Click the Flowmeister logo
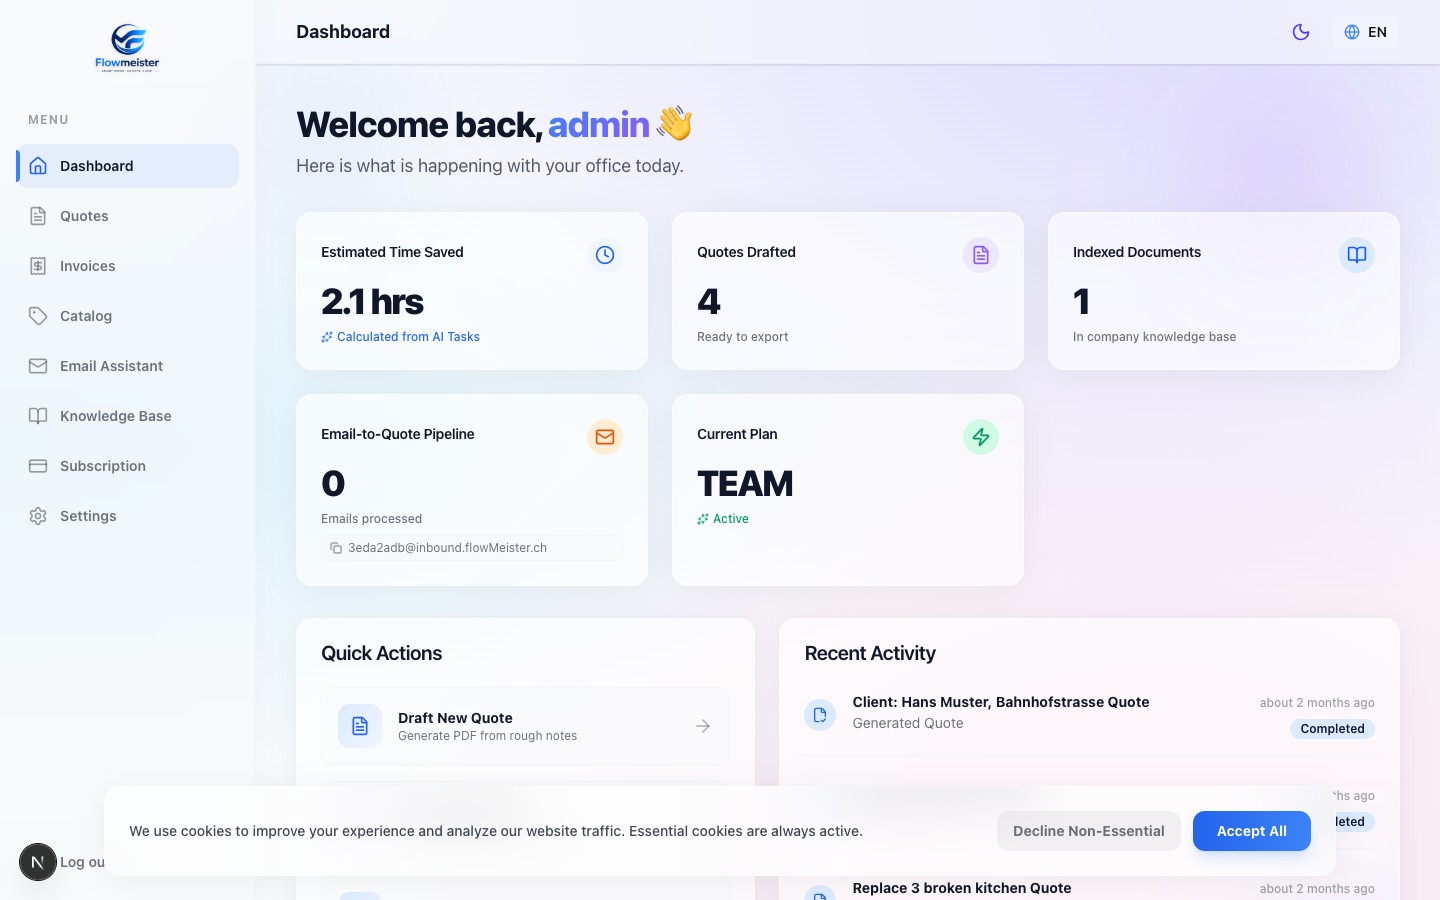 pos(127,48)
